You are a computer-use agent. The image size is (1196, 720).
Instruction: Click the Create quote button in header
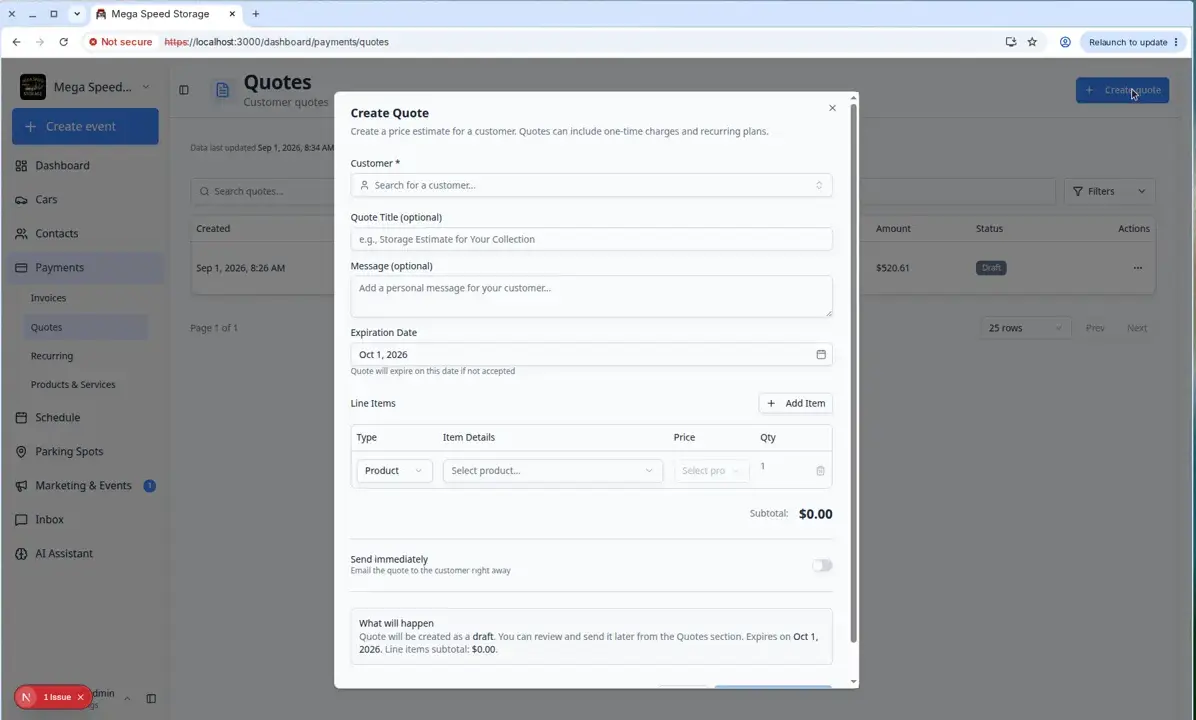[1122, 90]
